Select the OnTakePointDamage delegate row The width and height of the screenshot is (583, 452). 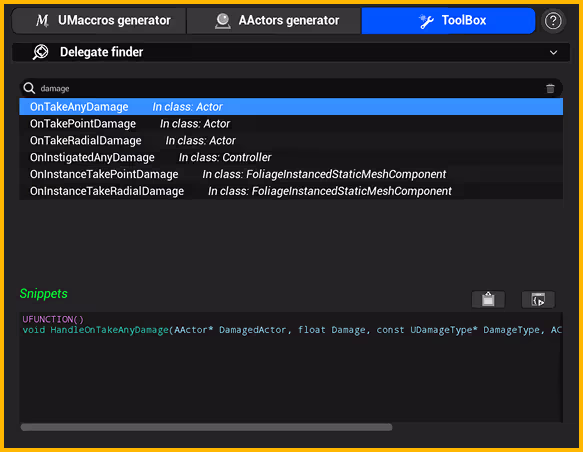coord(291,124)
